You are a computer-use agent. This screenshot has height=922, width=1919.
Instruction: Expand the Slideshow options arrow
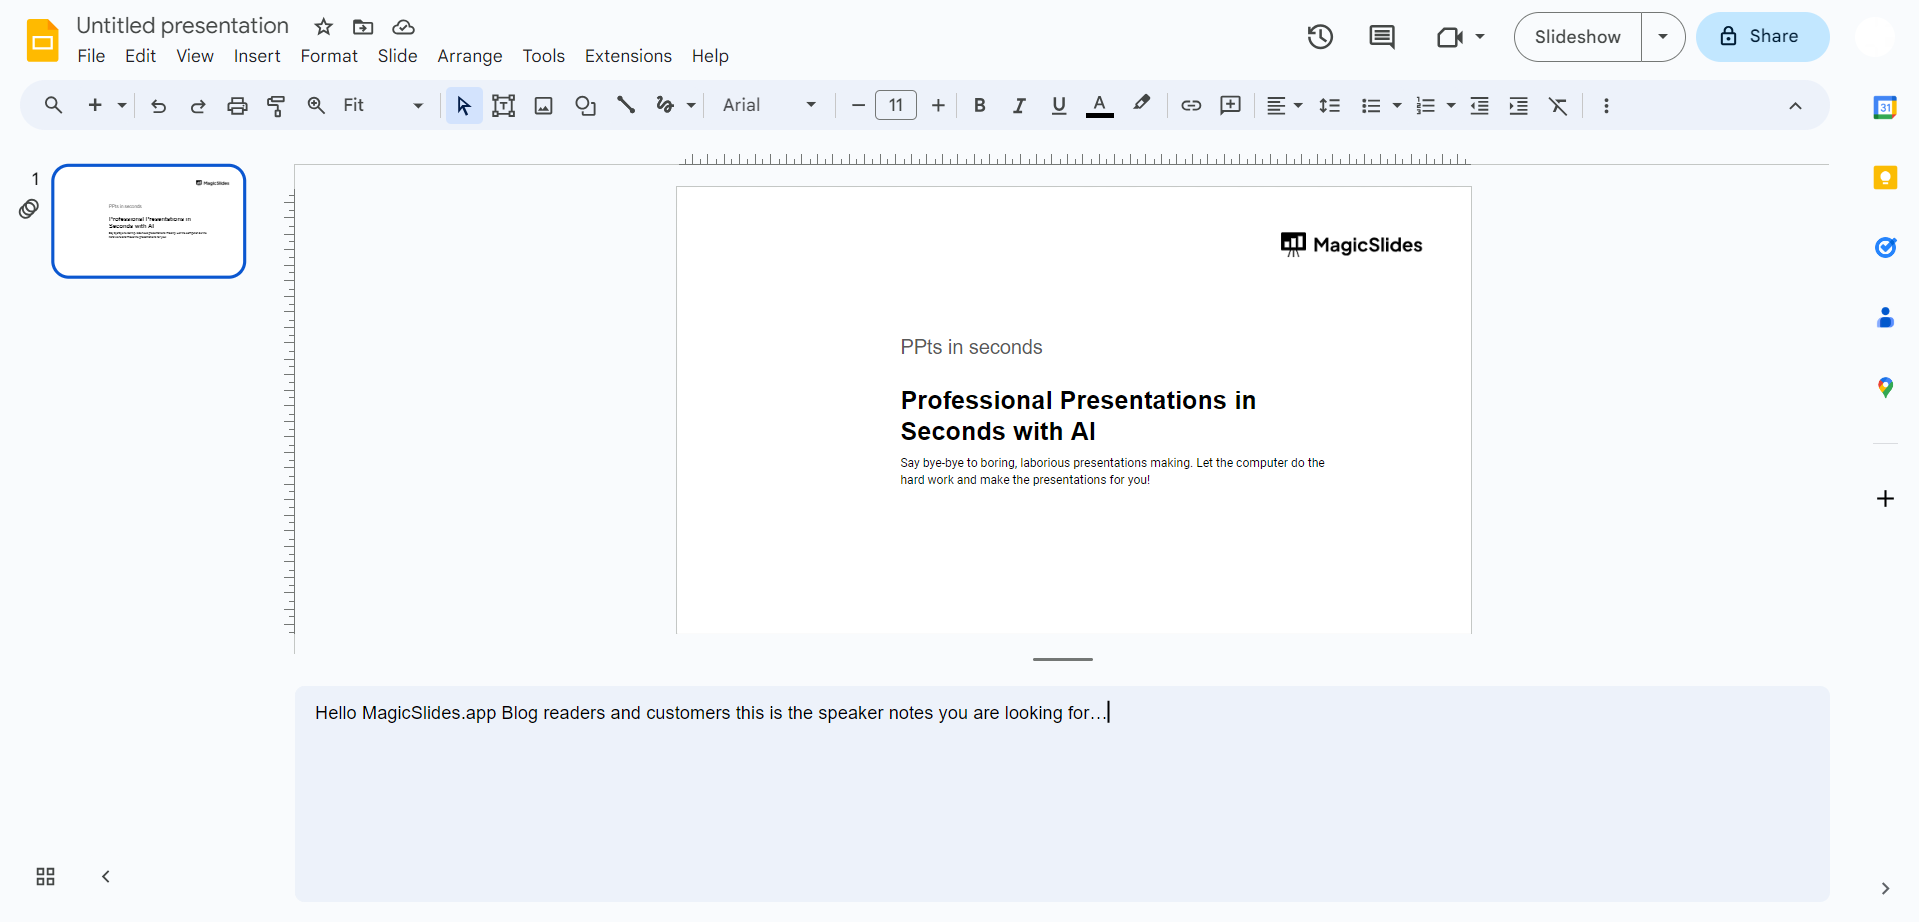pos(1663,37)
